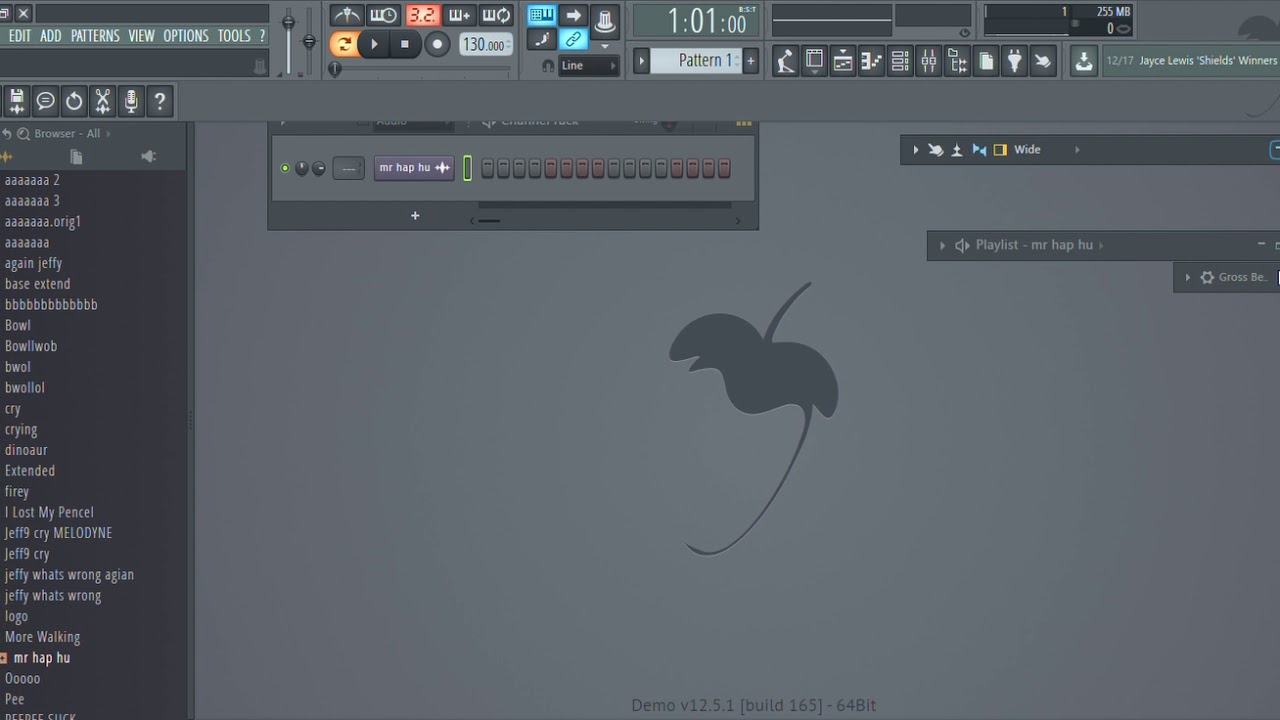Toggle auto-scrolling arrow button
The height and width of the screenshot is (720, 1280).
click(573, 15)
